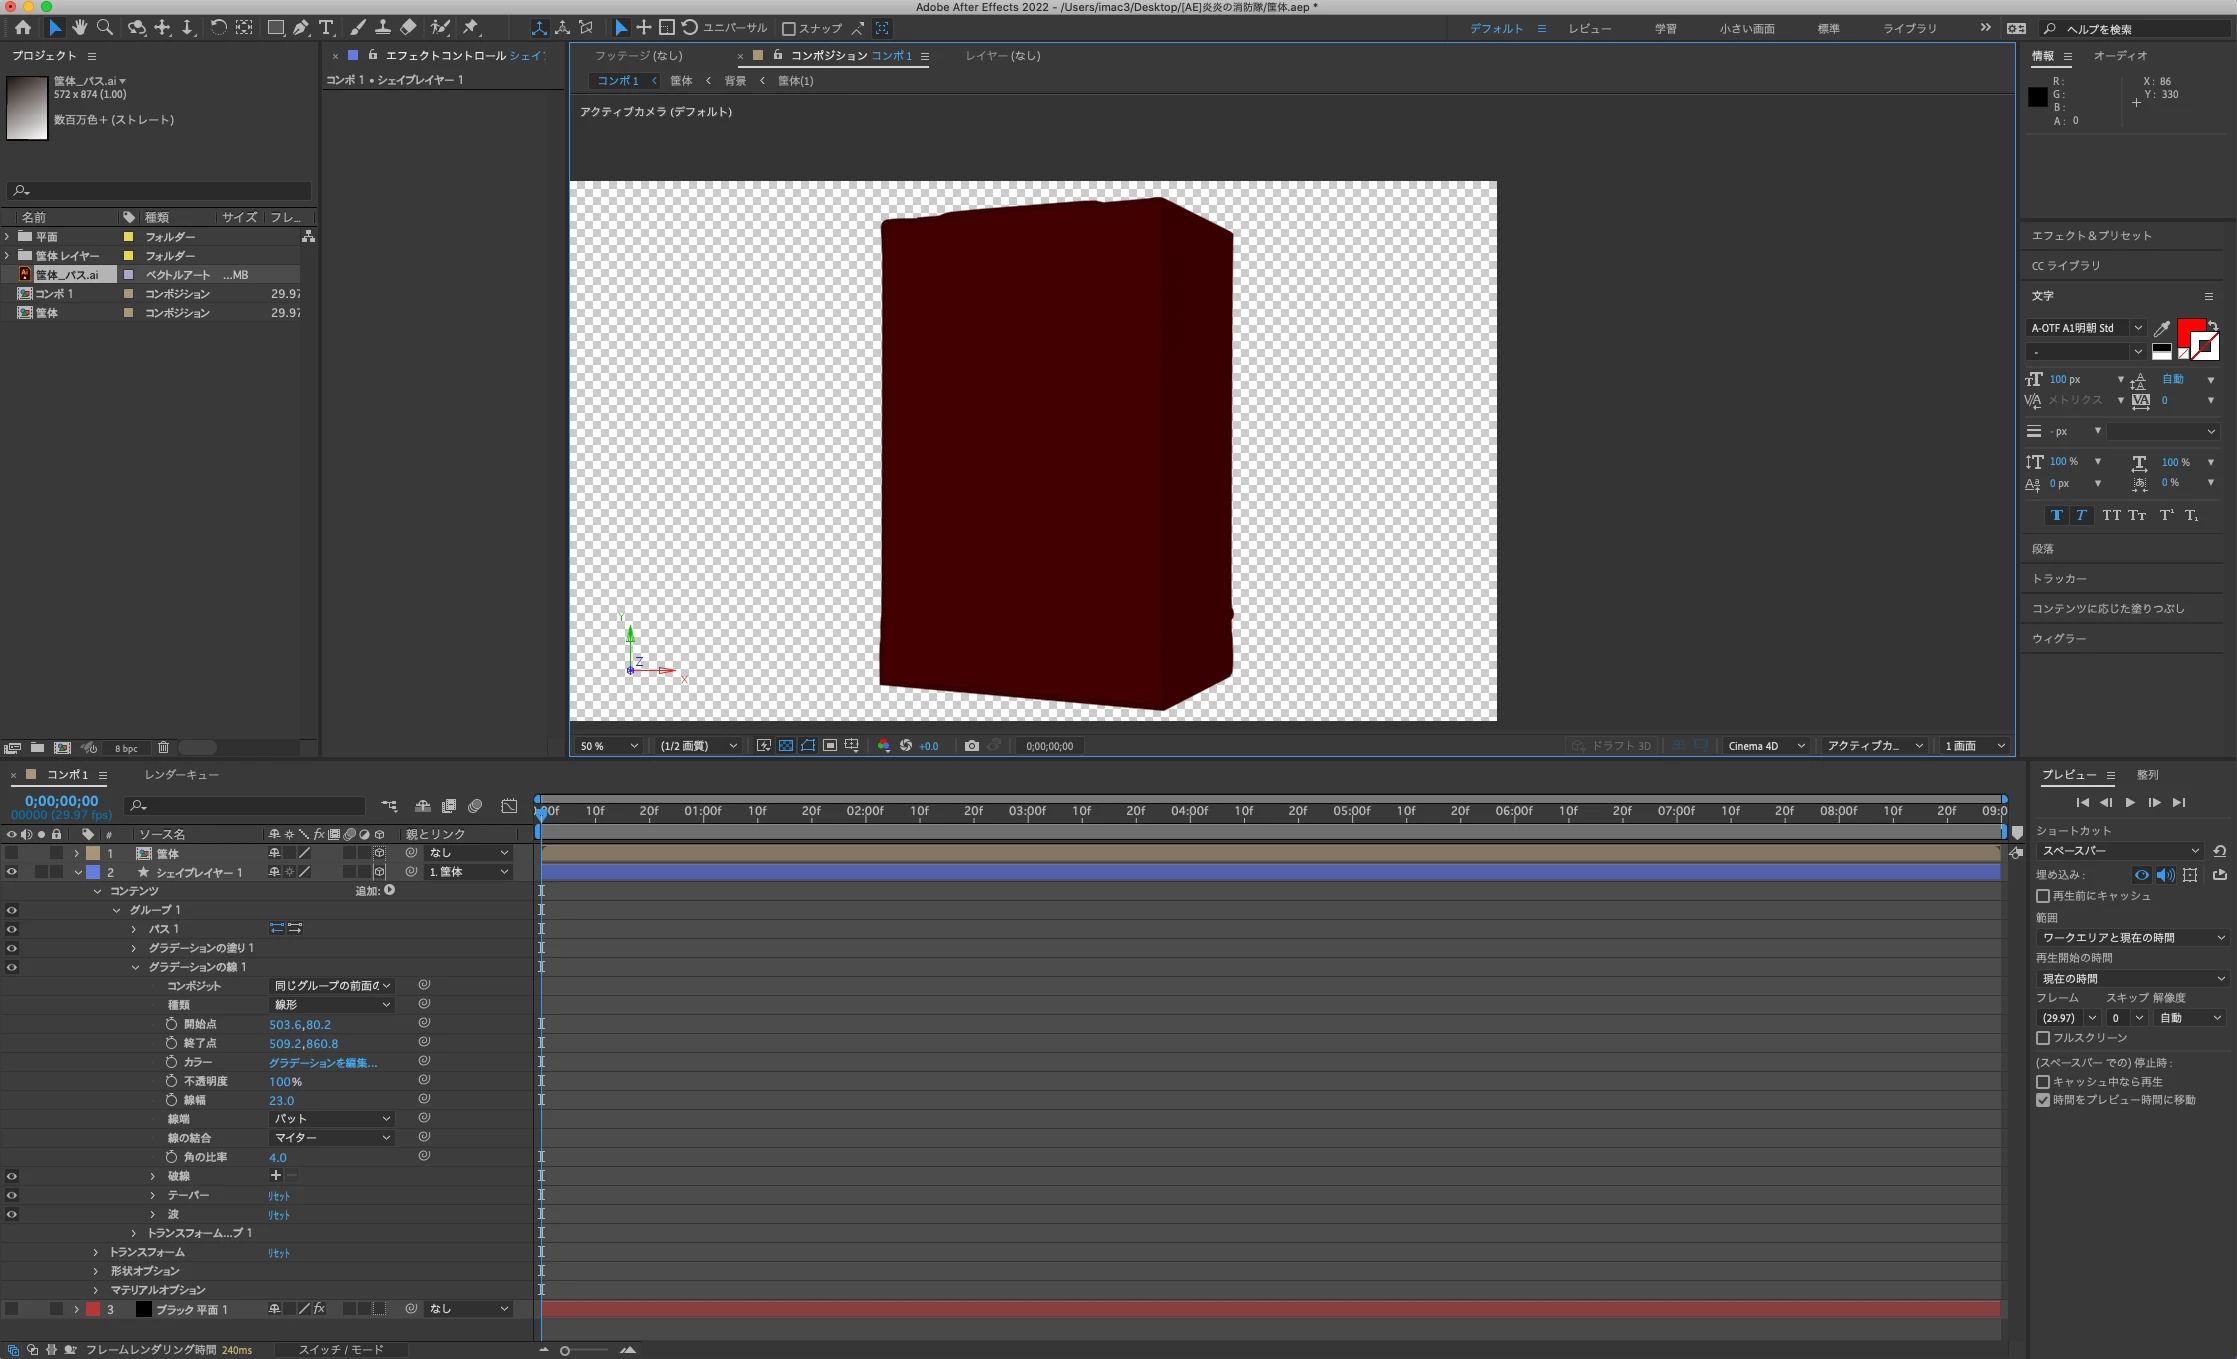Switch to the レビュー workspace

(x=1589, y=29)
